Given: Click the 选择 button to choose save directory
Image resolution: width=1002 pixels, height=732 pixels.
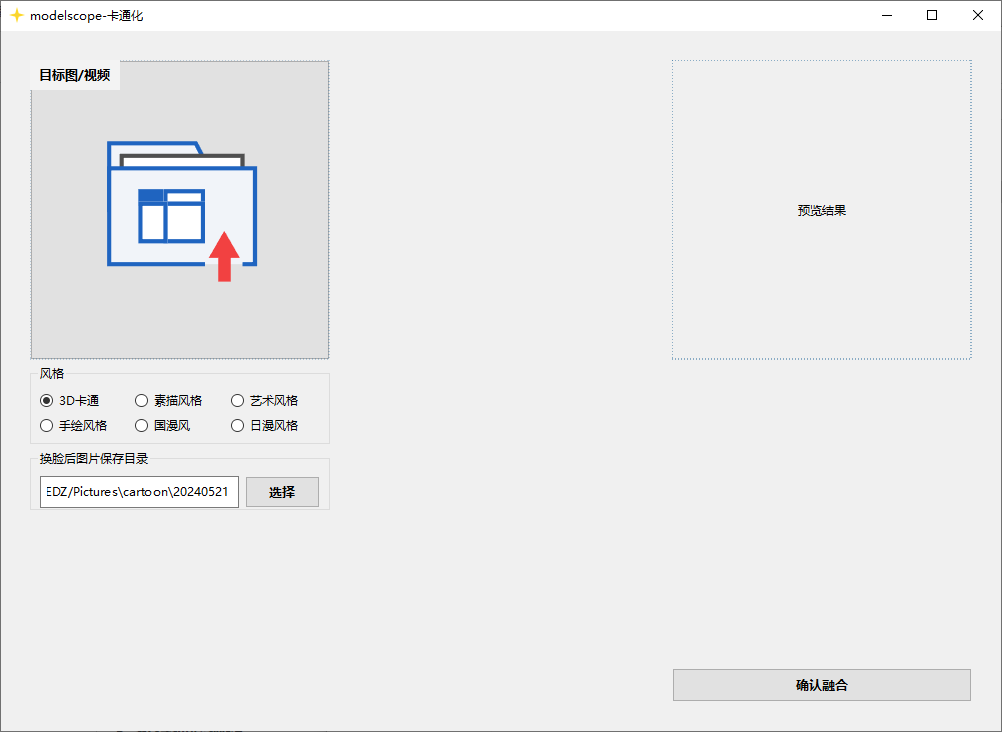Looking at the screenshot, I should 282,492.
